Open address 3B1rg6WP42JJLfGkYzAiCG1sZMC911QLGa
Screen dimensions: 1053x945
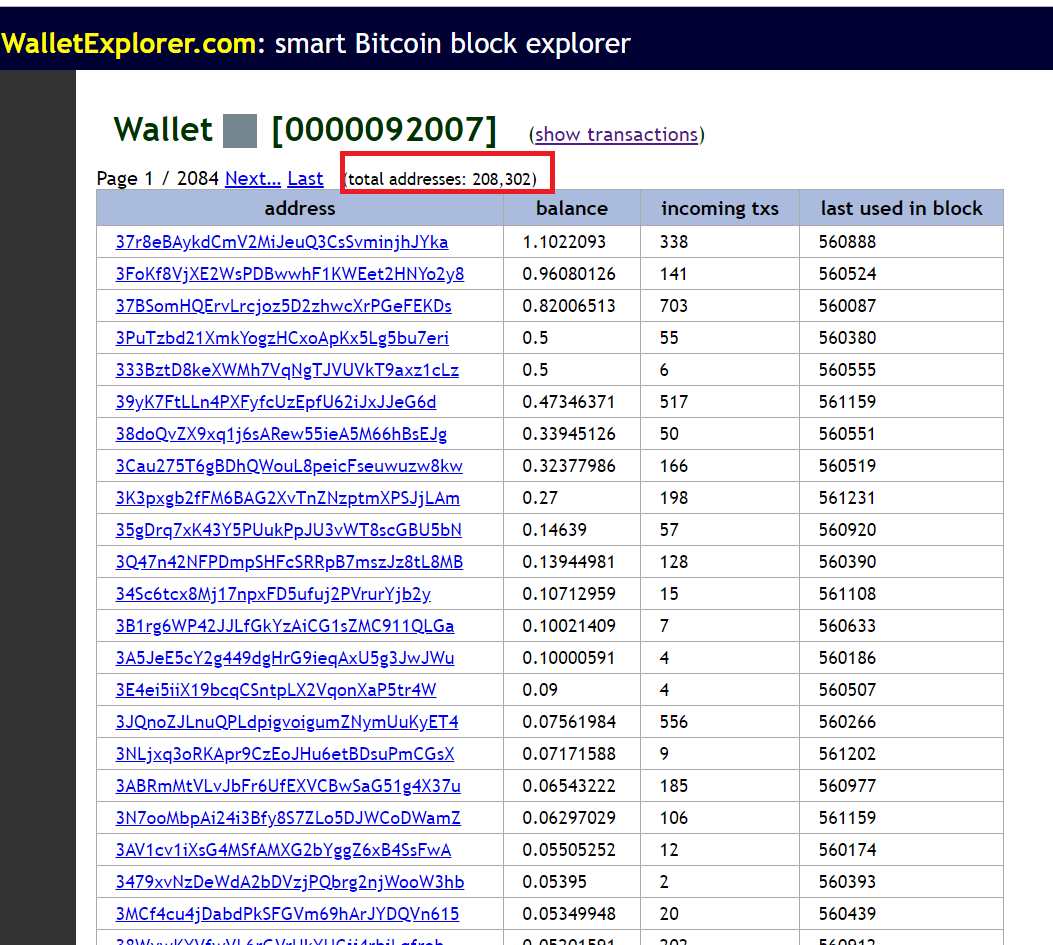tap(285, 626)
